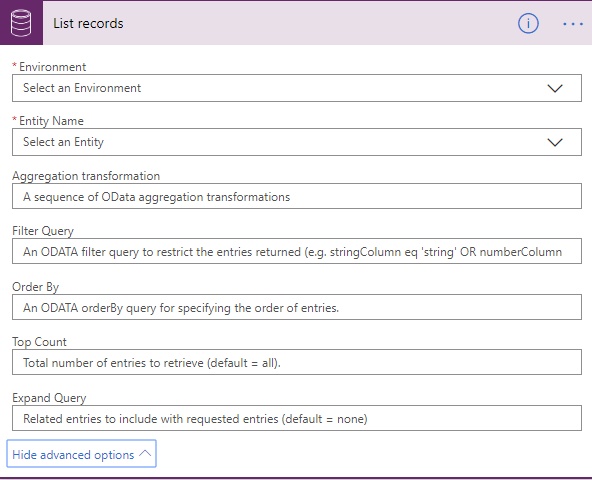Click the chevron arrow in Entity Name field
This screenshot has height=480, width=592.
pos(555,142)
